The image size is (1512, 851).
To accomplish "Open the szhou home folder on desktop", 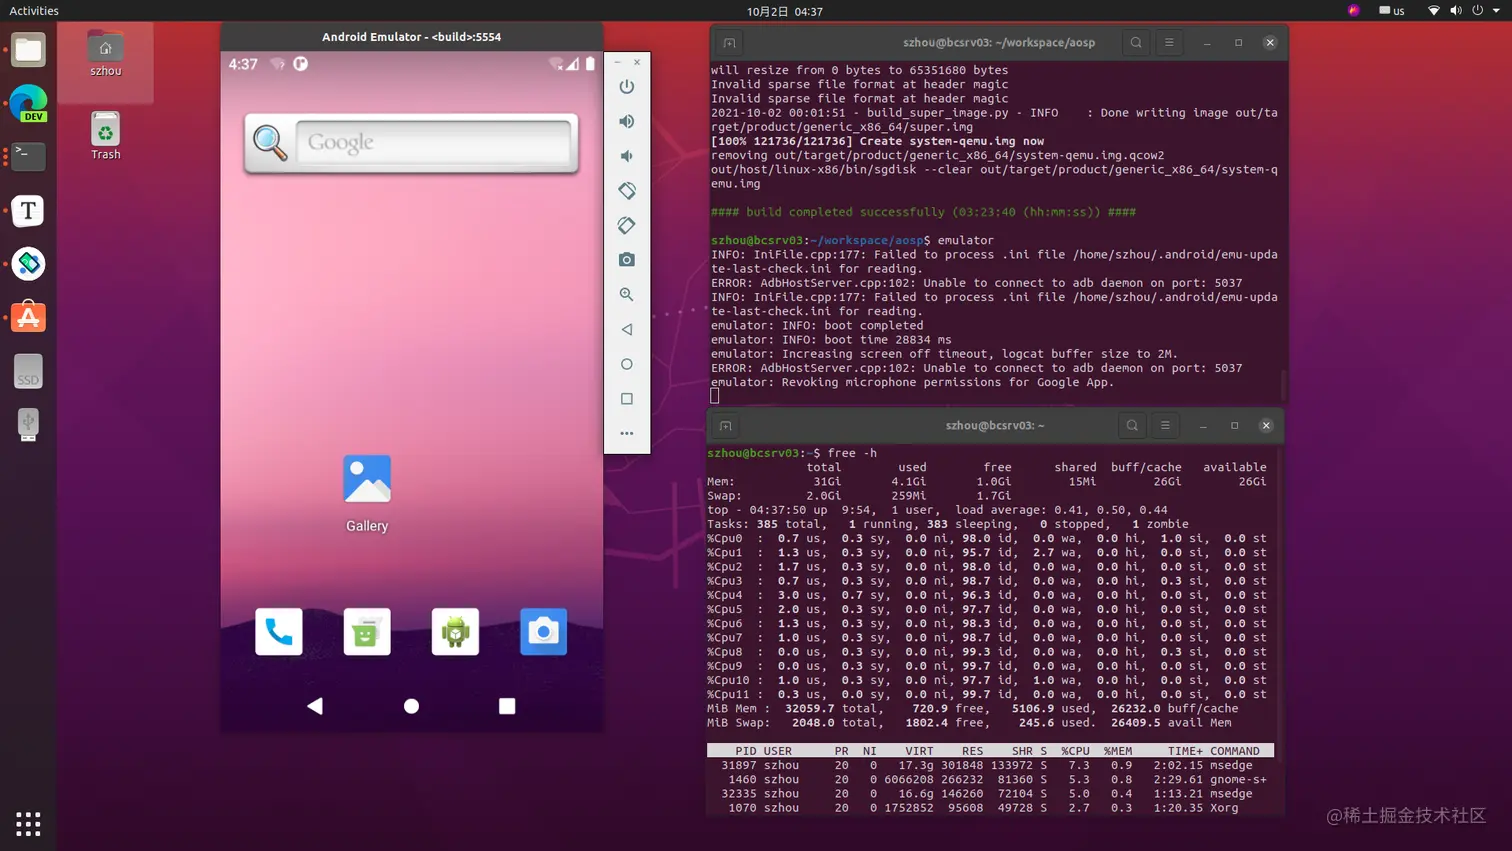I will click(105, 53).
